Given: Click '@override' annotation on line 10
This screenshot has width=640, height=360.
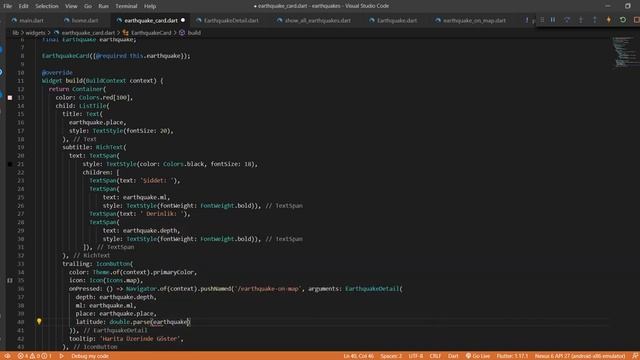Looking at the screenshot, I should pyautogui.click(x=57, y=73).
